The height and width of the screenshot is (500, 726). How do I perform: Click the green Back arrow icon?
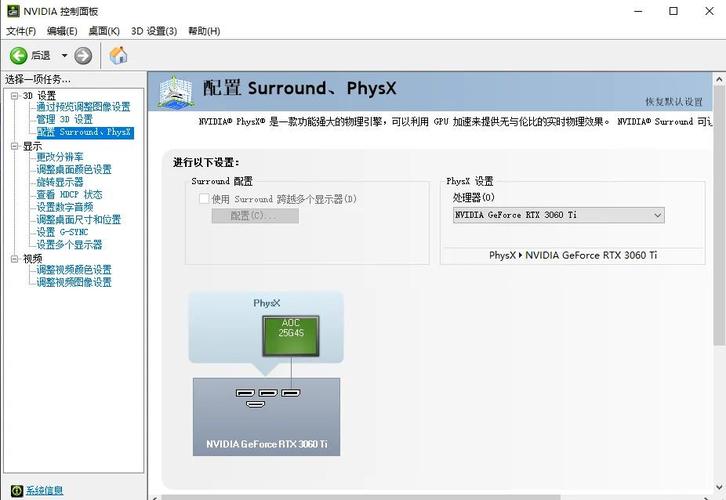tap(18, 56)
